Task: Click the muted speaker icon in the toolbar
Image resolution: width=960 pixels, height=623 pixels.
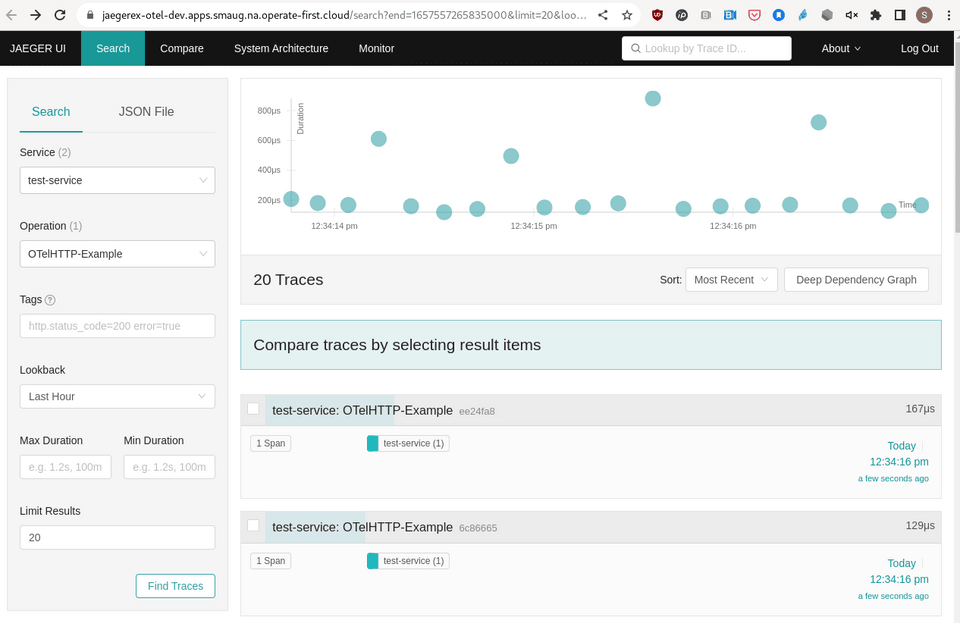Action: pos(851,16)
